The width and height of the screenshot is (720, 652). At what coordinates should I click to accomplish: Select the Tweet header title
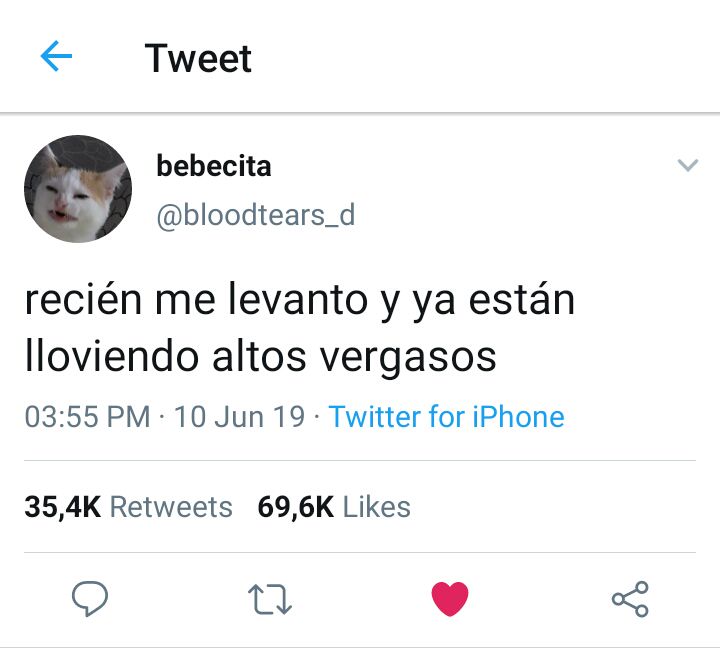198,58
